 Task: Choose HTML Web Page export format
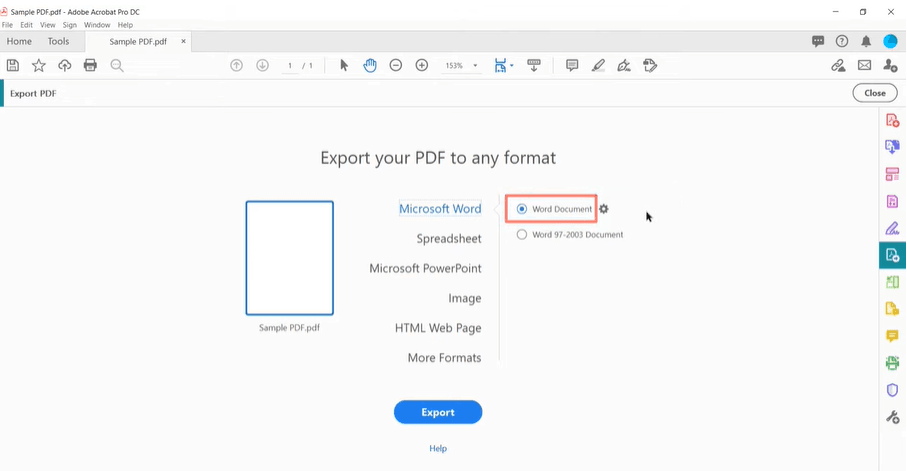point(438,328)
